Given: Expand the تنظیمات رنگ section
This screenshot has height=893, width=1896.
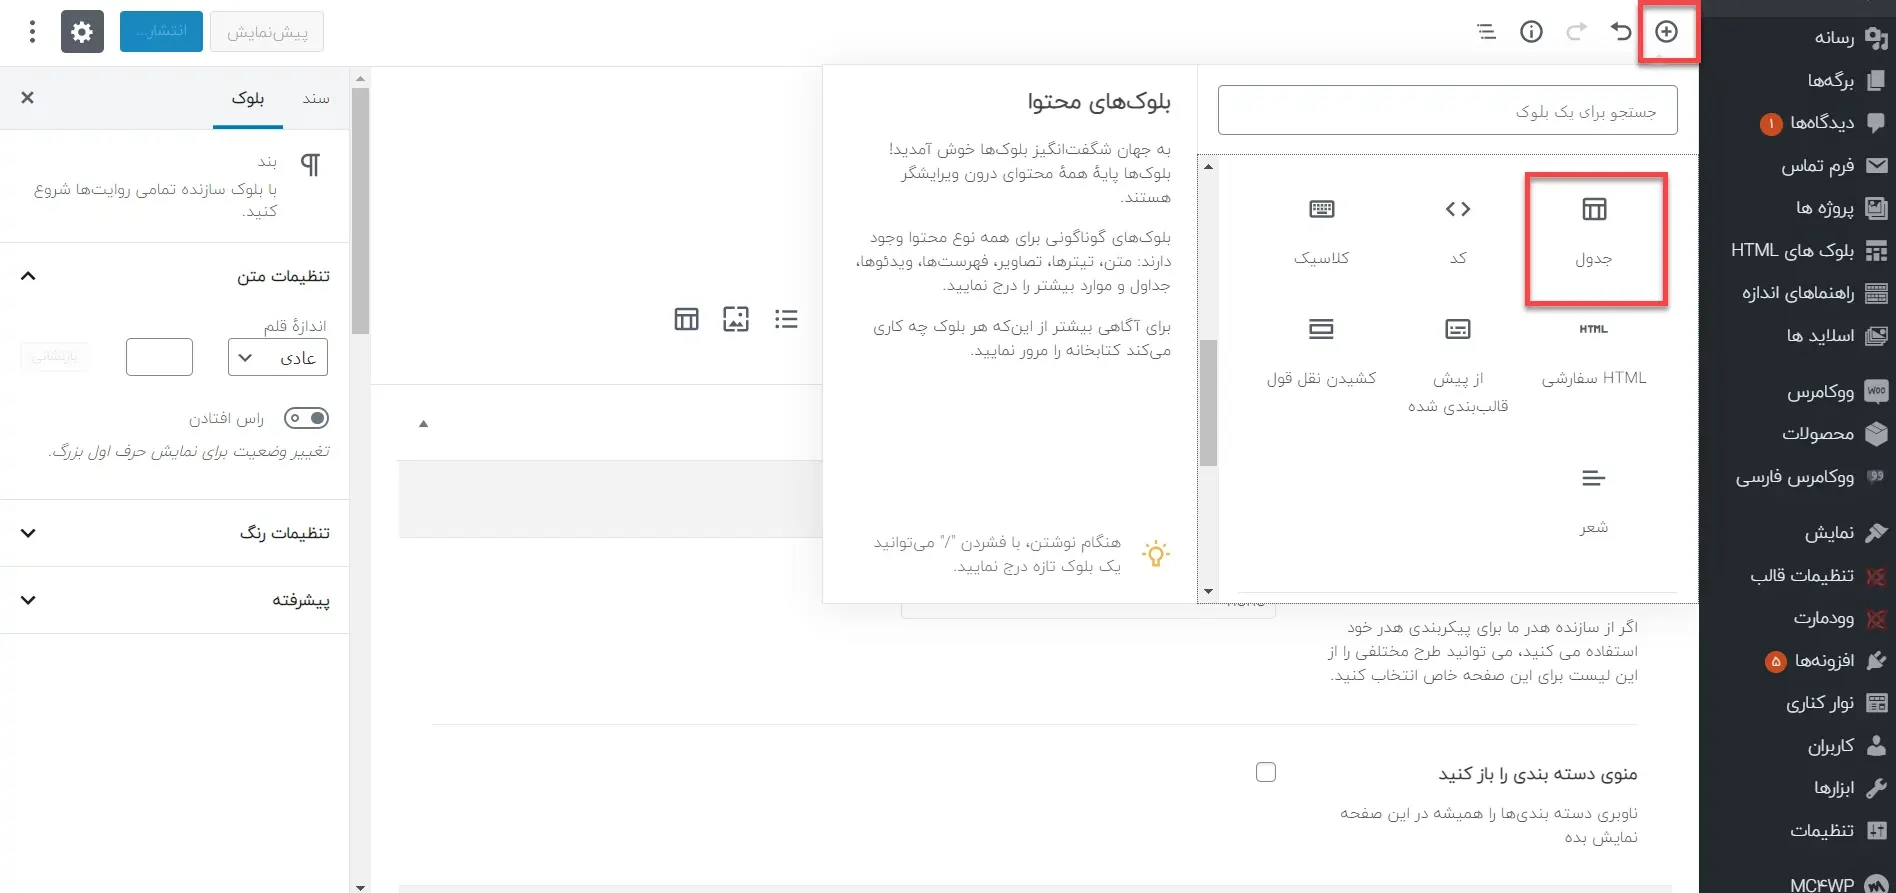Looking at the screenshot, I should pyautogui.click(x=175, y=533).
